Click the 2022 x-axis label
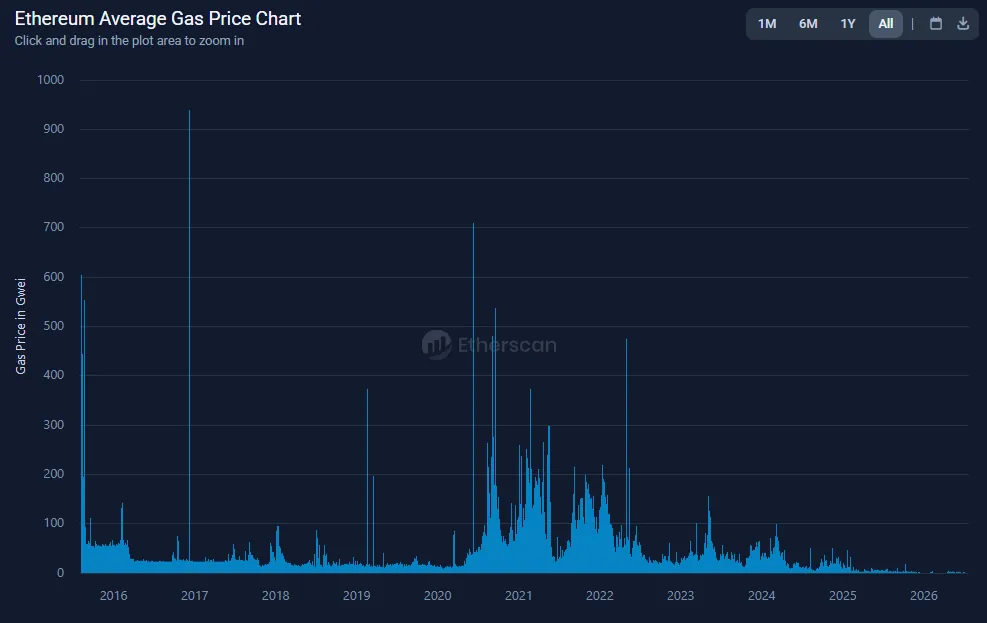Viewport: 987px width, 623px height. click(x=599, y=595)
